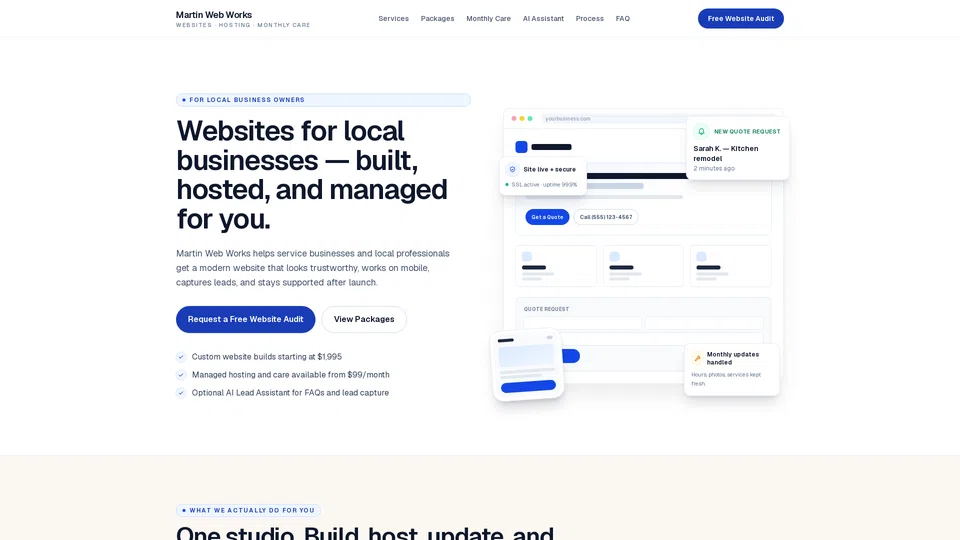This screenshot has width=960, height=540.
Task: Click checkmark icon beside AI Lead Assistant line
Action: 181,393
